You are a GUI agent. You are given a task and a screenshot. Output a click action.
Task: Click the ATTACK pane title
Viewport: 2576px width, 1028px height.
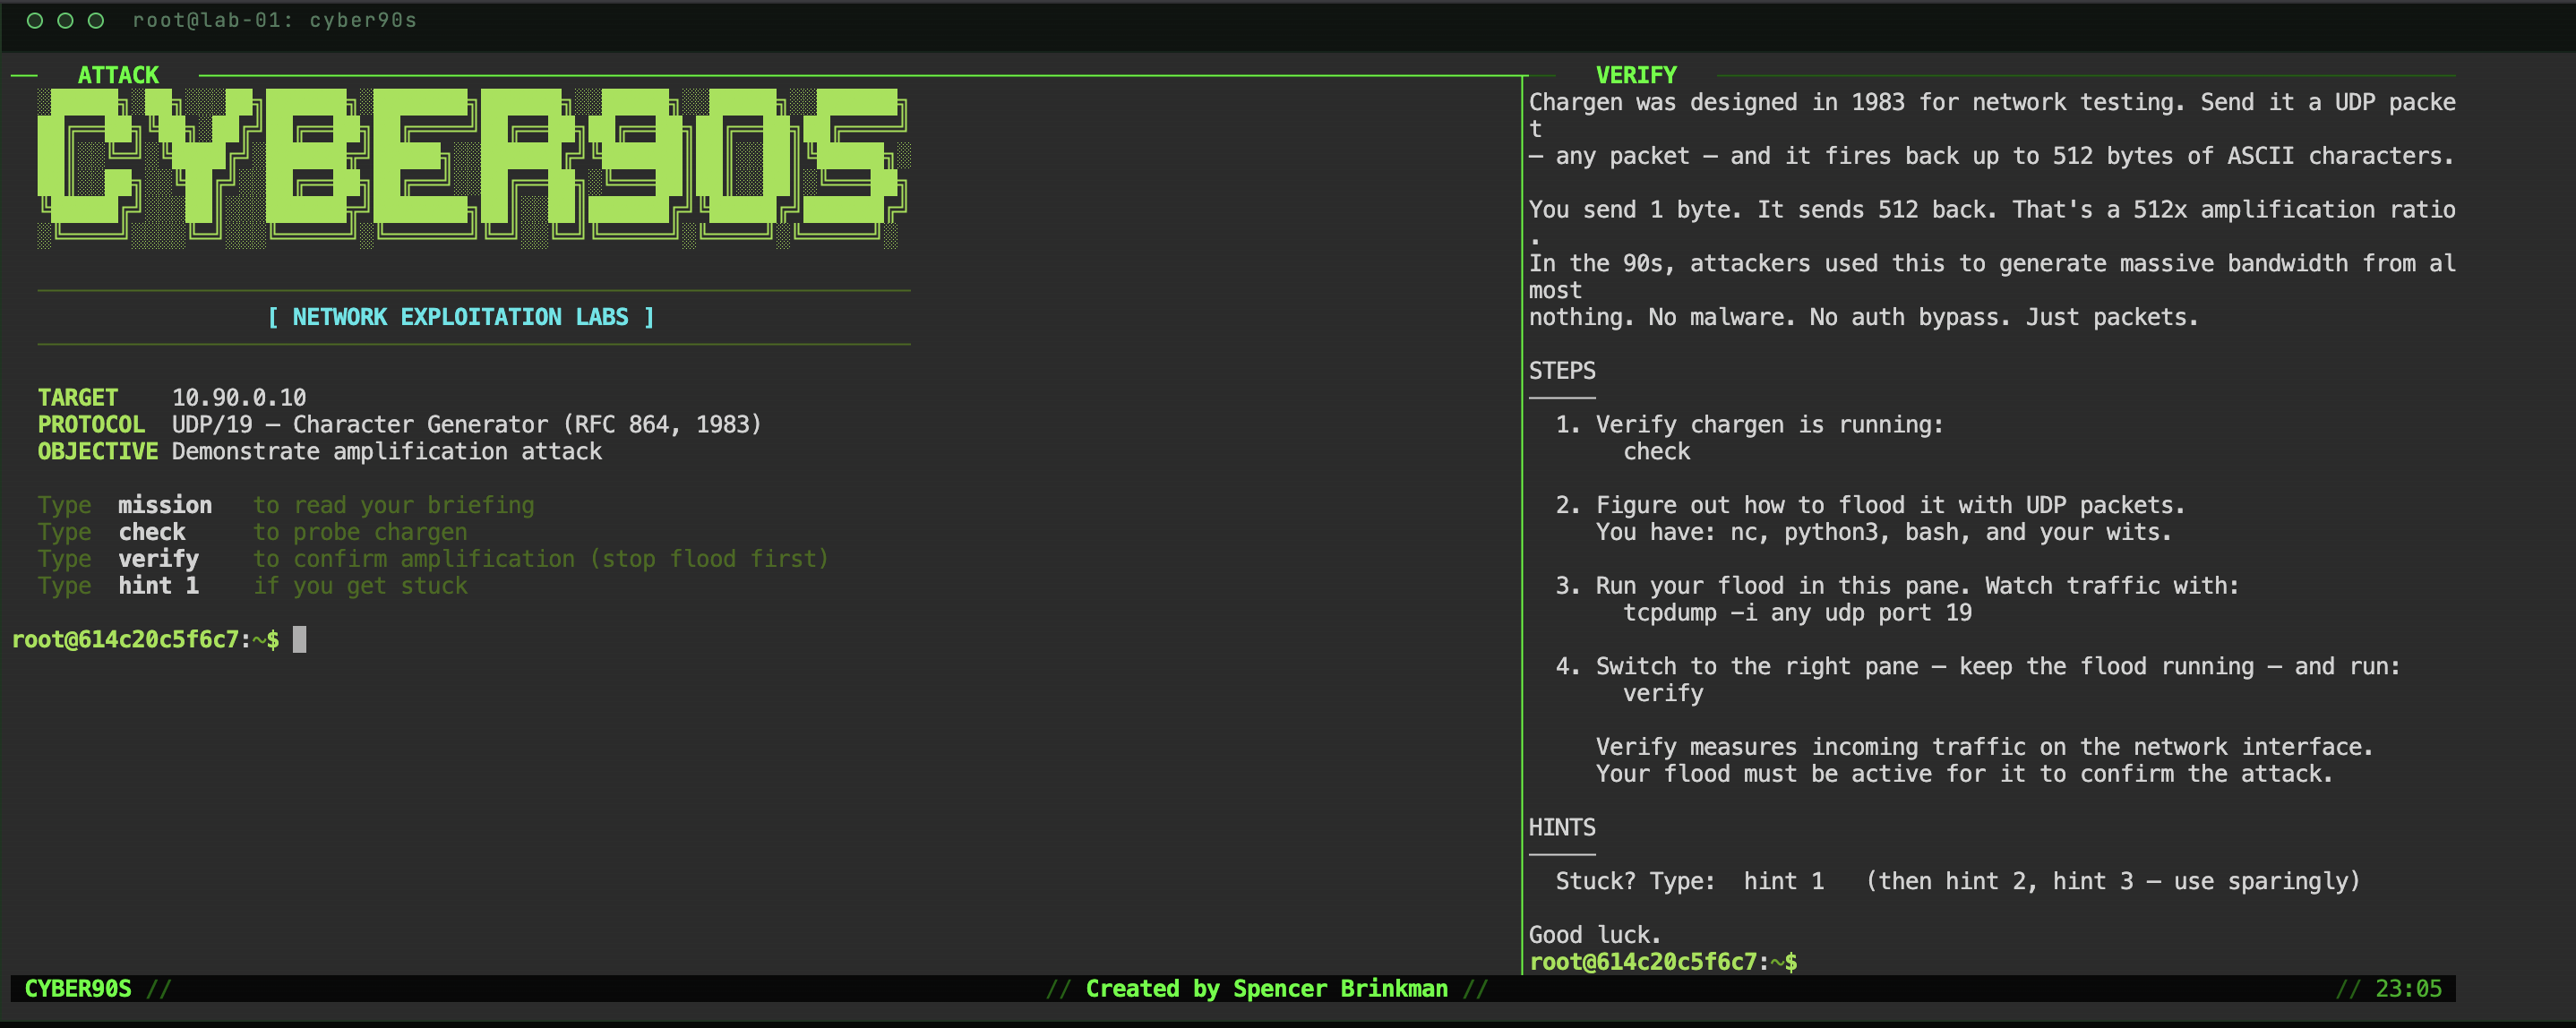pyautogui.click(x=118, y=75)
